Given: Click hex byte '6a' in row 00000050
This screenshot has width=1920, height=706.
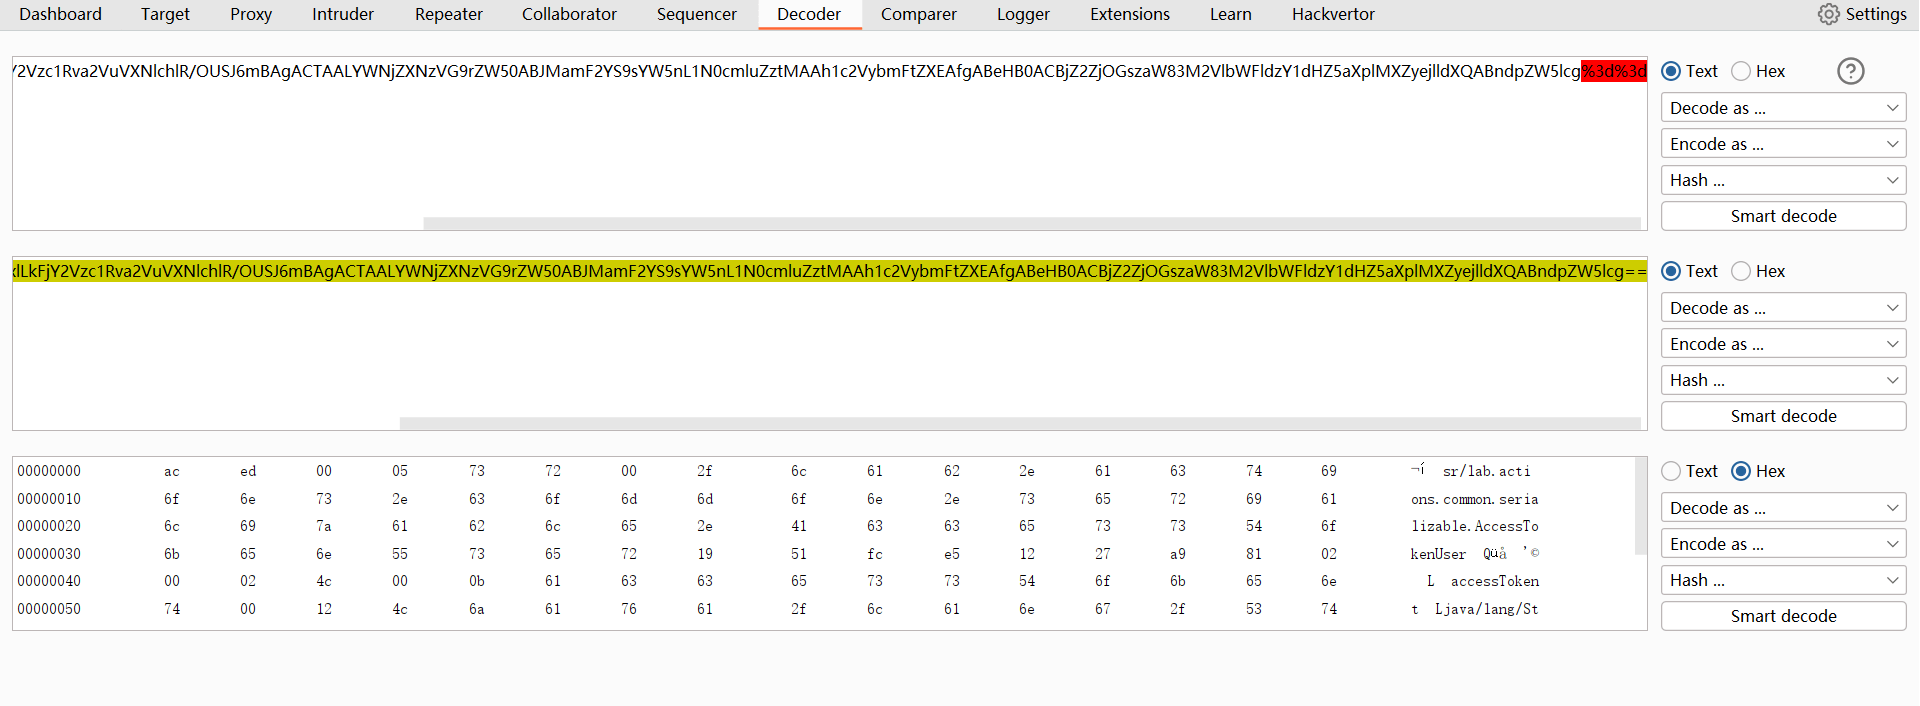Looking at the screenshot, I should coord(477,609).
